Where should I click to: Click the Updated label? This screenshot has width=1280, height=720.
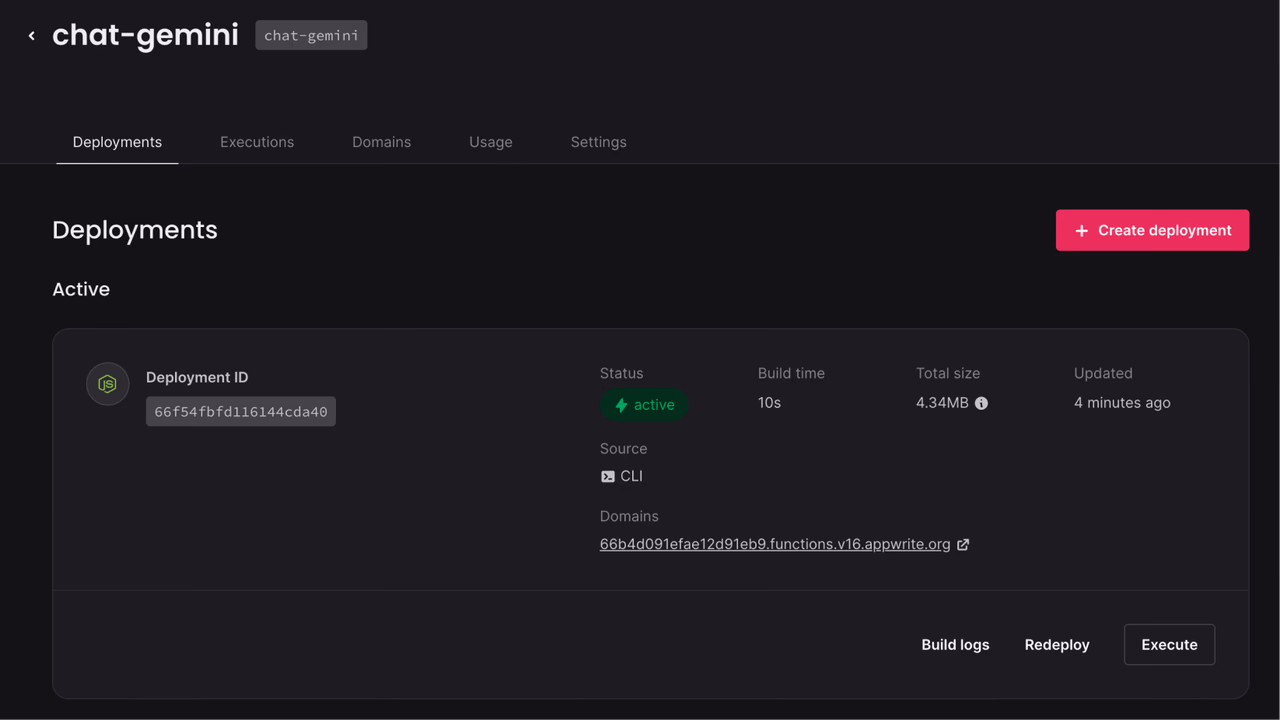[x=1103, y=373]
